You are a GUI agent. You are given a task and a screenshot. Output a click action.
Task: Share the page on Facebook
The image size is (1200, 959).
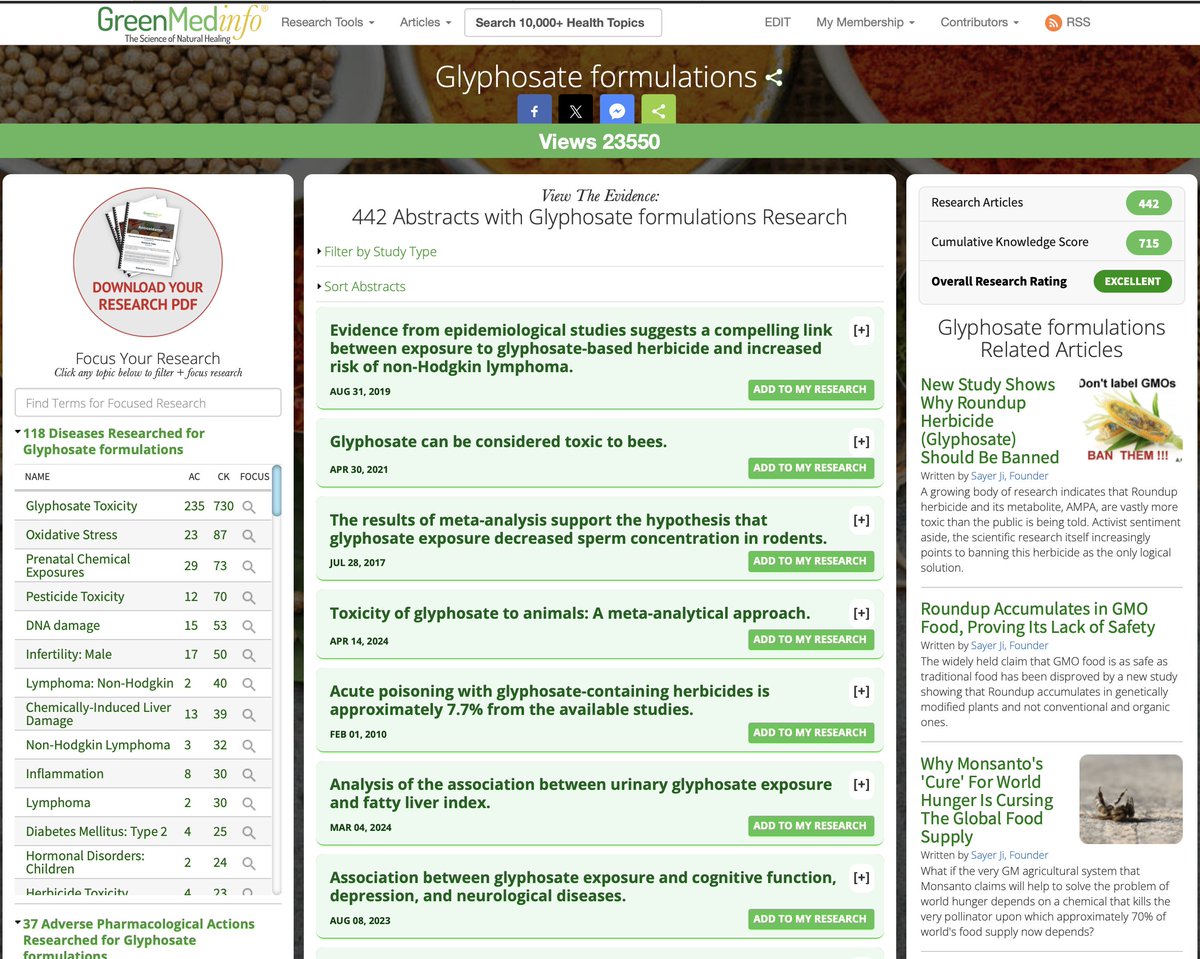coord(534,111)
